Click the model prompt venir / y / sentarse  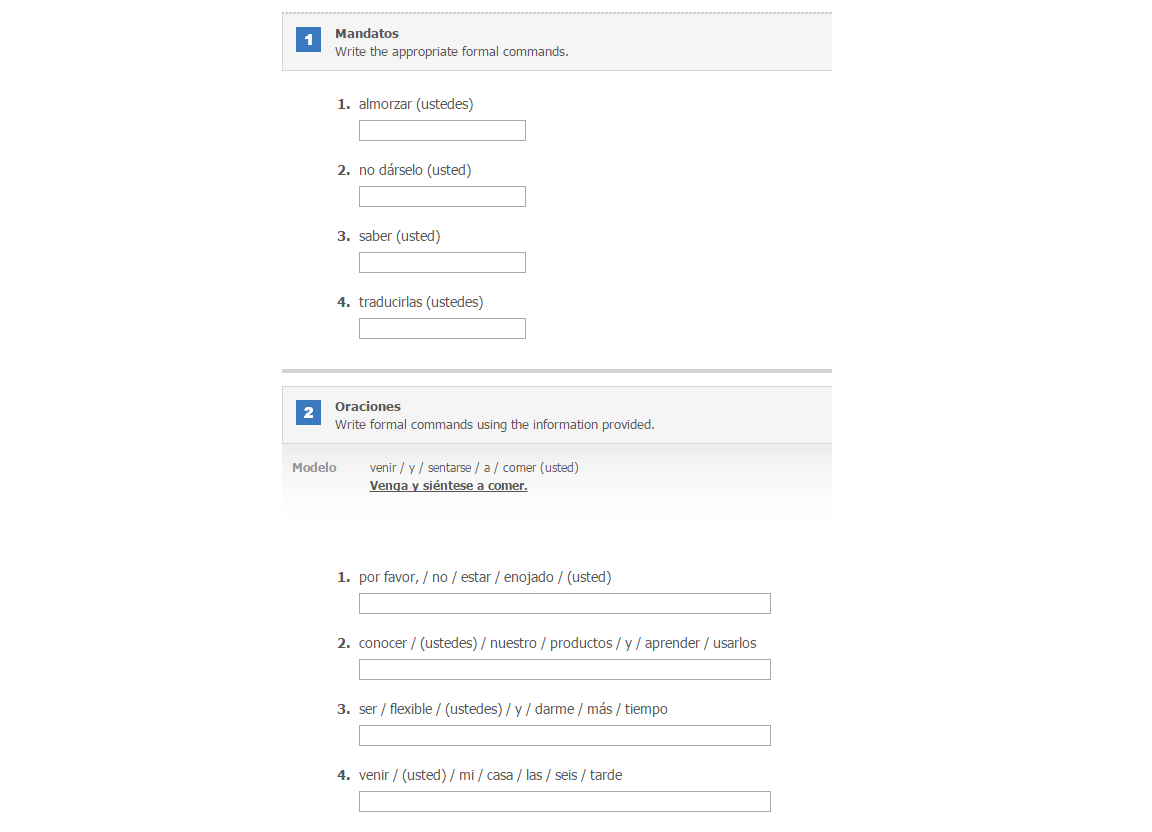pos(474,467)
